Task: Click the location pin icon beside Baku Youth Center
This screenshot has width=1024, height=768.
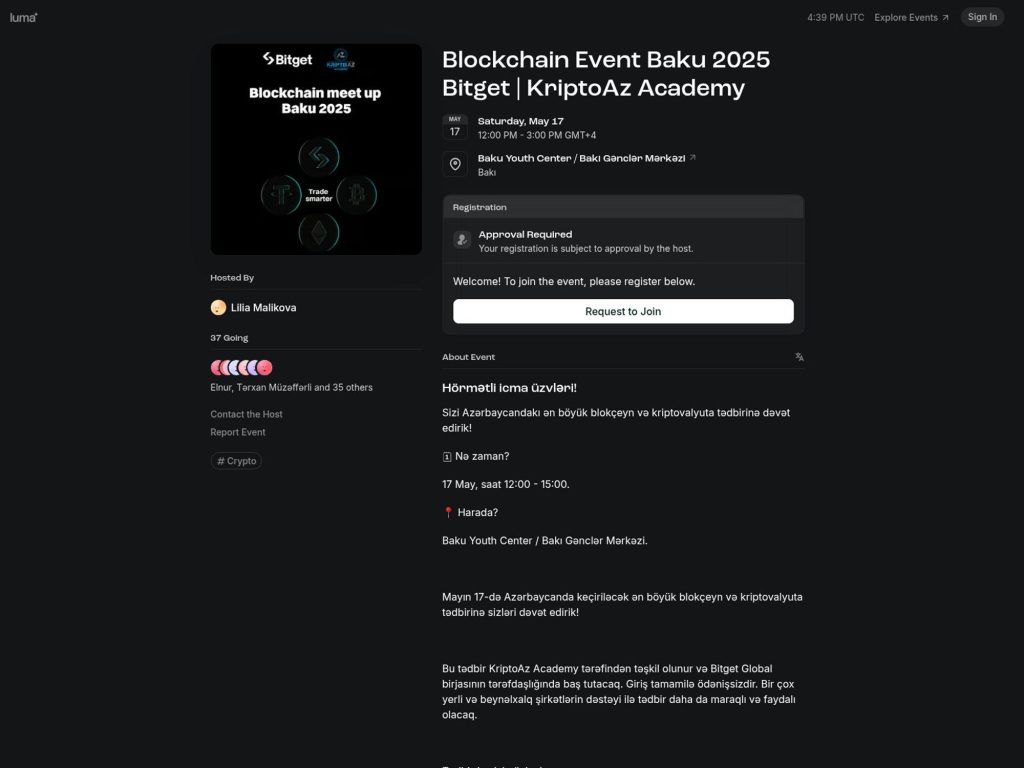Action: [455, 163]
